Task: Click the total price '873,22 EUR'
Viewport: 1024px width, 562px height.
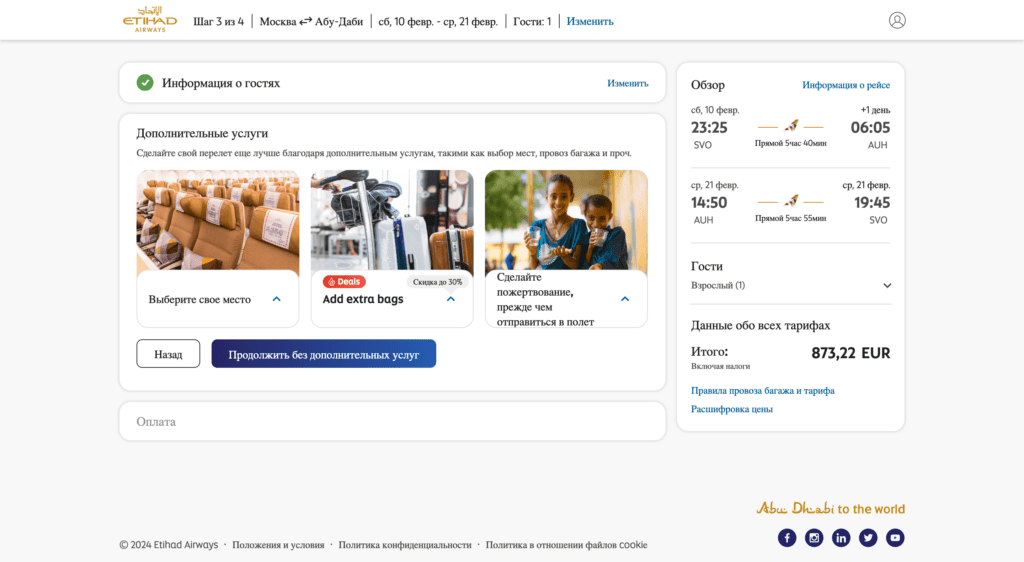Action: [850, 353]
